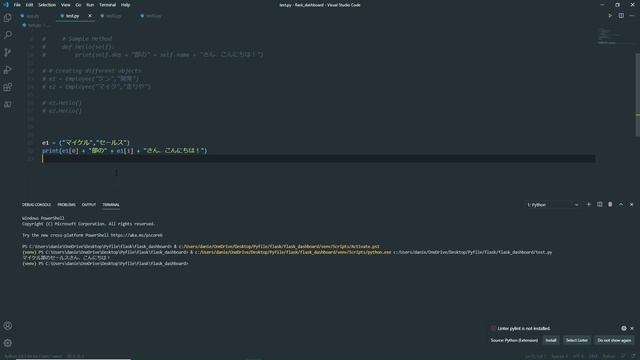The height and width of the screenshot is (360, 640).
Task: Switch to the PROBLEMS panel tab
Action: click(x=67, y=204)
